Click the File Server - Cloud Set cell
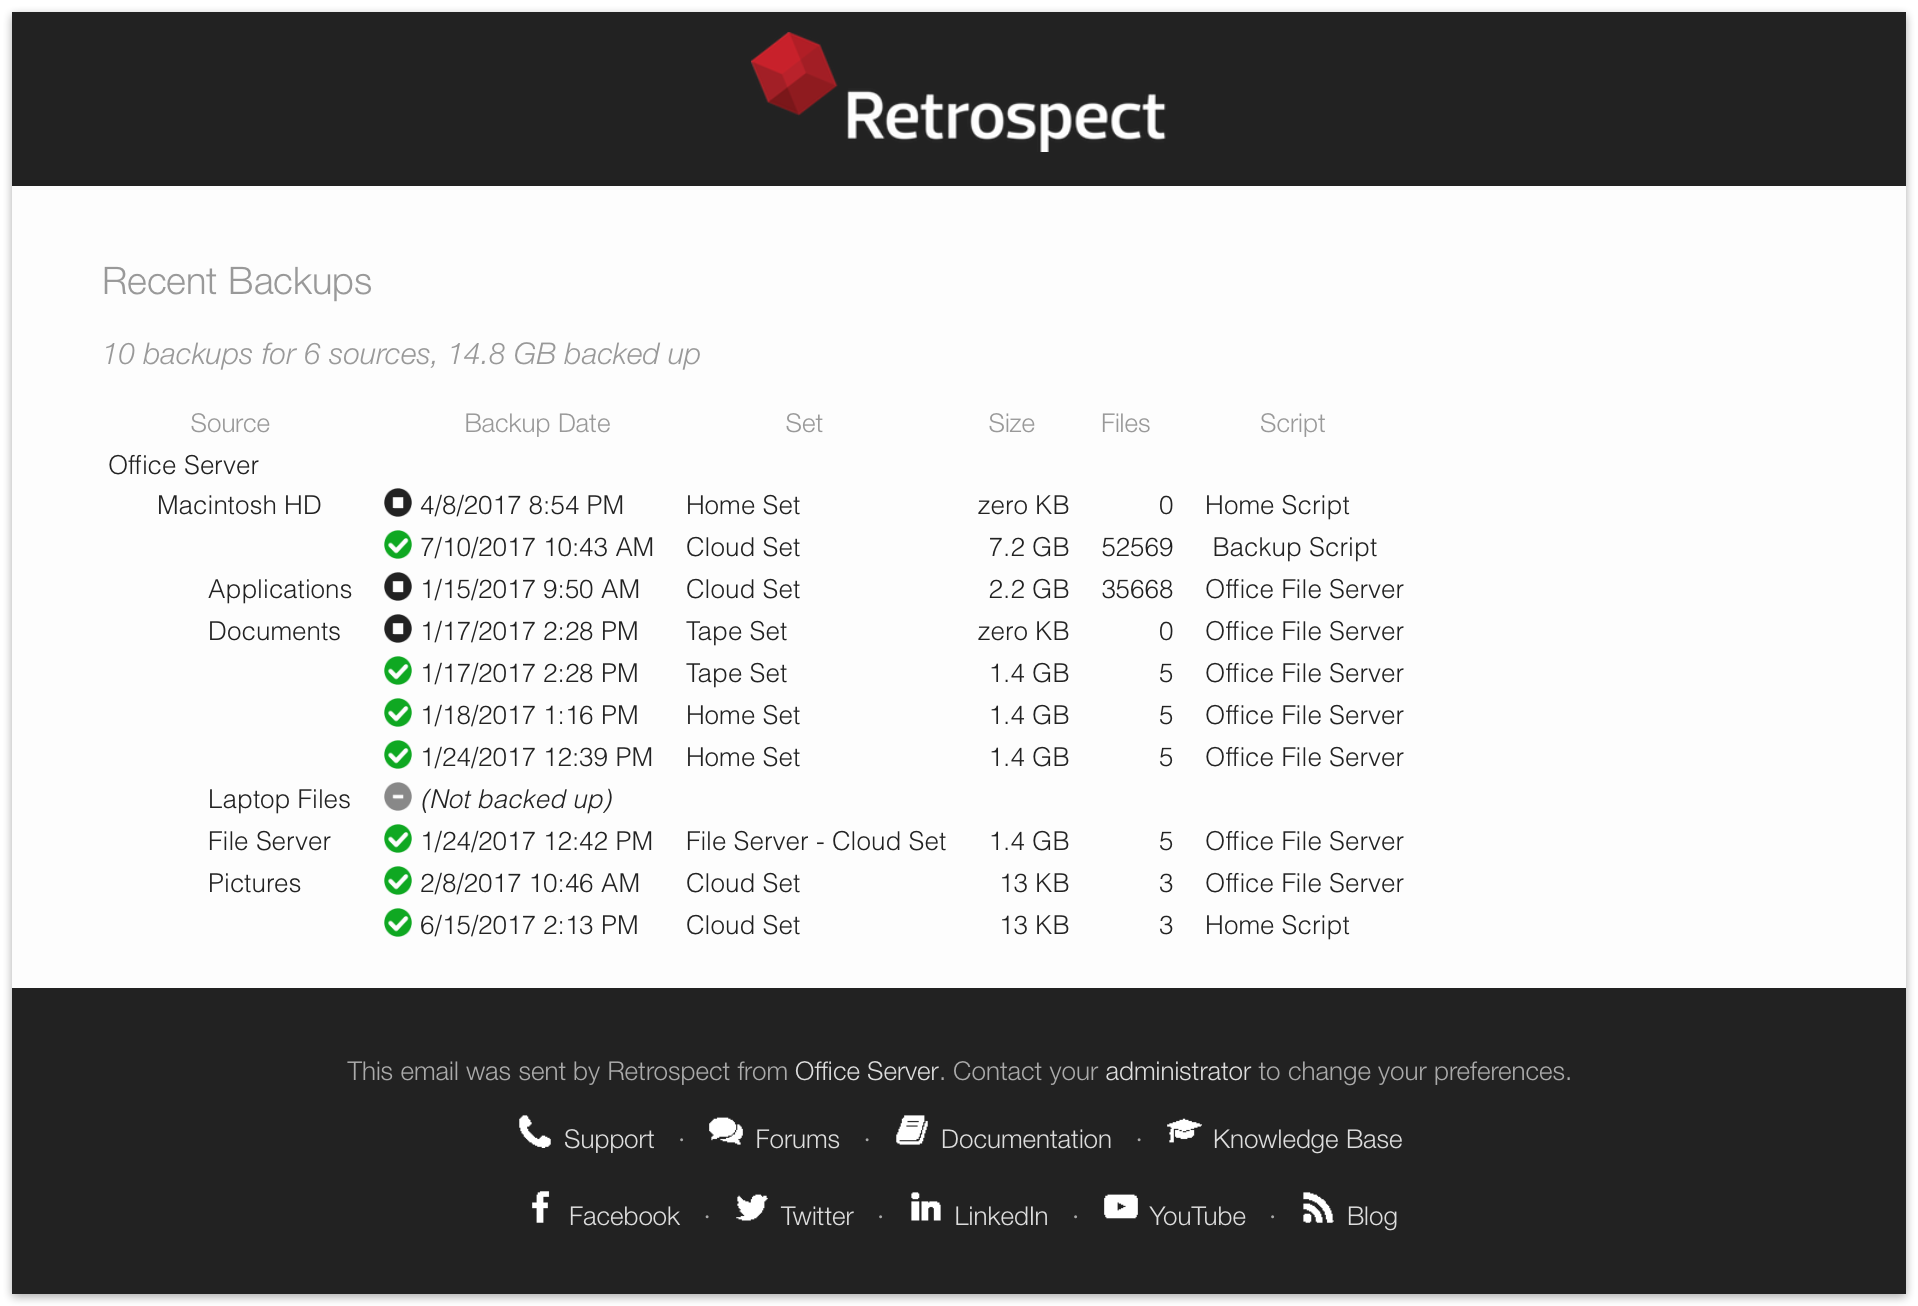This screenshot has height=1306, width=1918. (816, 841)
